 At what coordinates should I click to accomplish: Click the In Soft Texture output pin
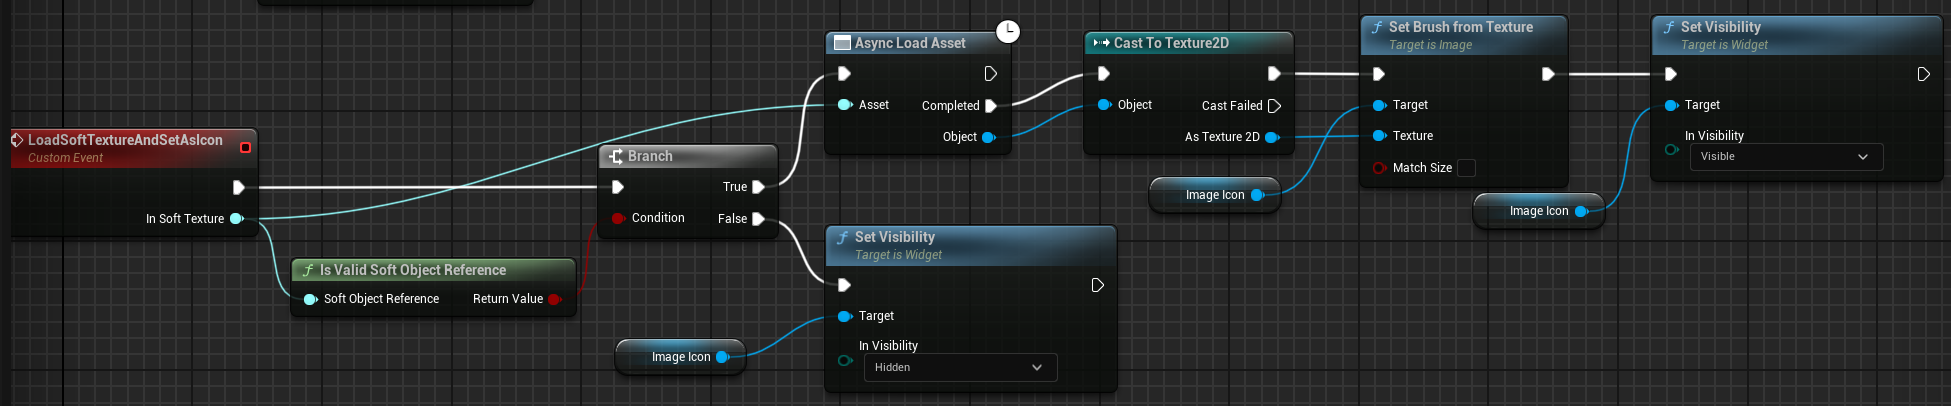[x=237, y=219]
